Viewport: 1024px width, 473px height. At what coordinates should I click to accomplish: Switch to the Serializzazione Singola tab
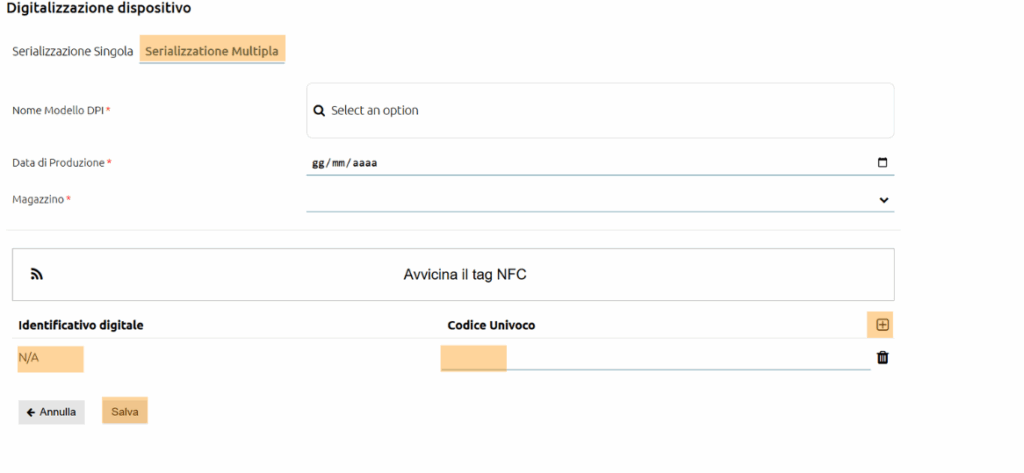point(73,51)
